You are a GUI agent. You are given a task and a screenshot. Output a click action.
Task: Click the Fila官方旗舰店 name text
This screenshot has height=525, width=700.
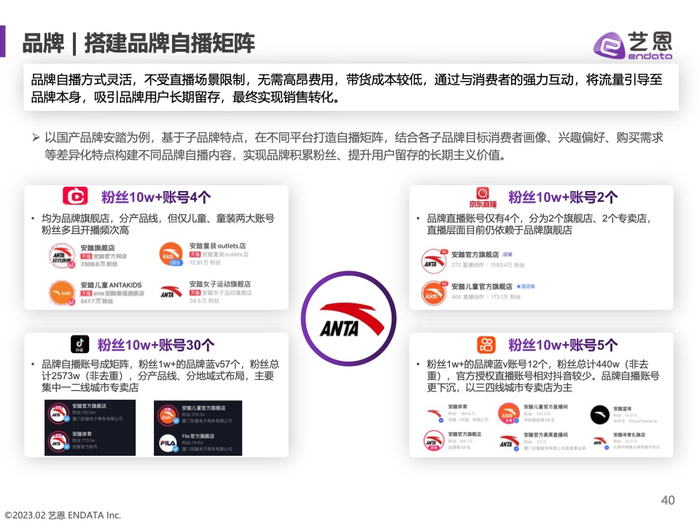pos(198,436)
